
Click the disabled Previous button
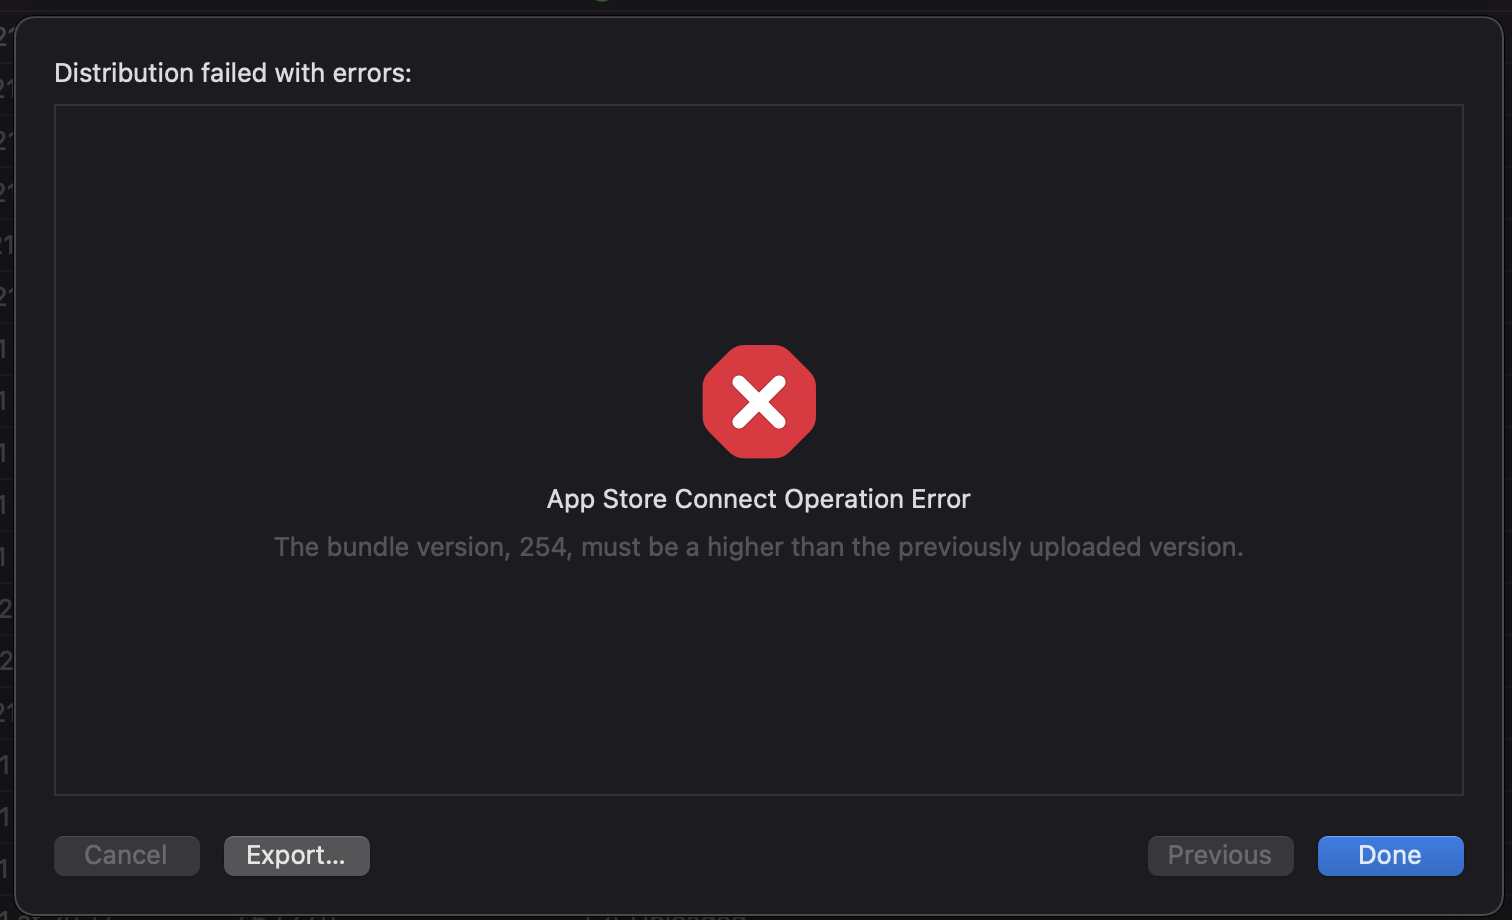click(x=1220, y=856)
